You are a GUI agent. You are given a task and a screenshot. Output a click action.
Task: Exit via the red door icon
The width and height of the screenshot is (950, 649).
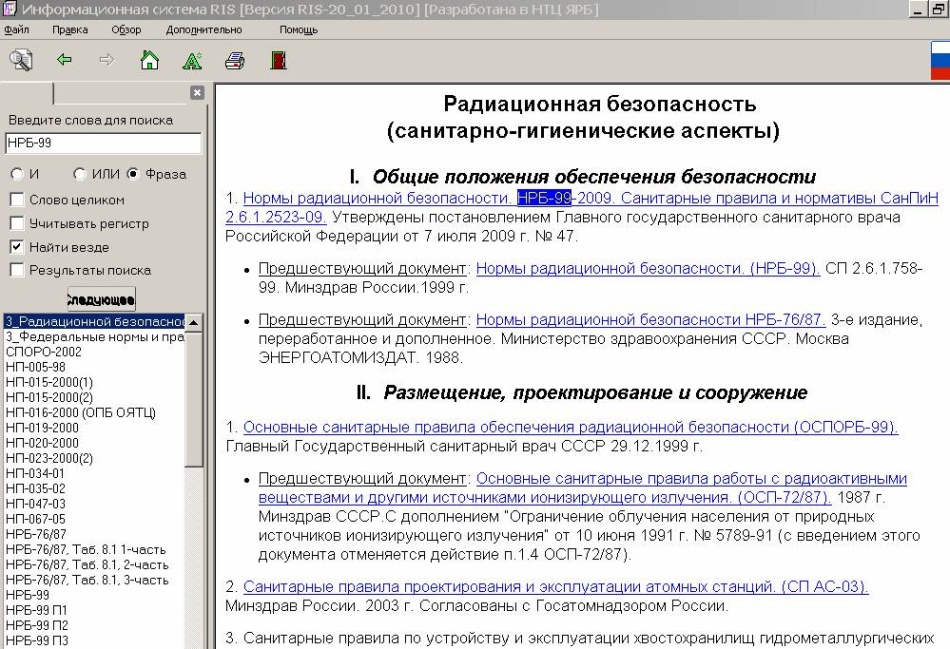click(278, 60)
